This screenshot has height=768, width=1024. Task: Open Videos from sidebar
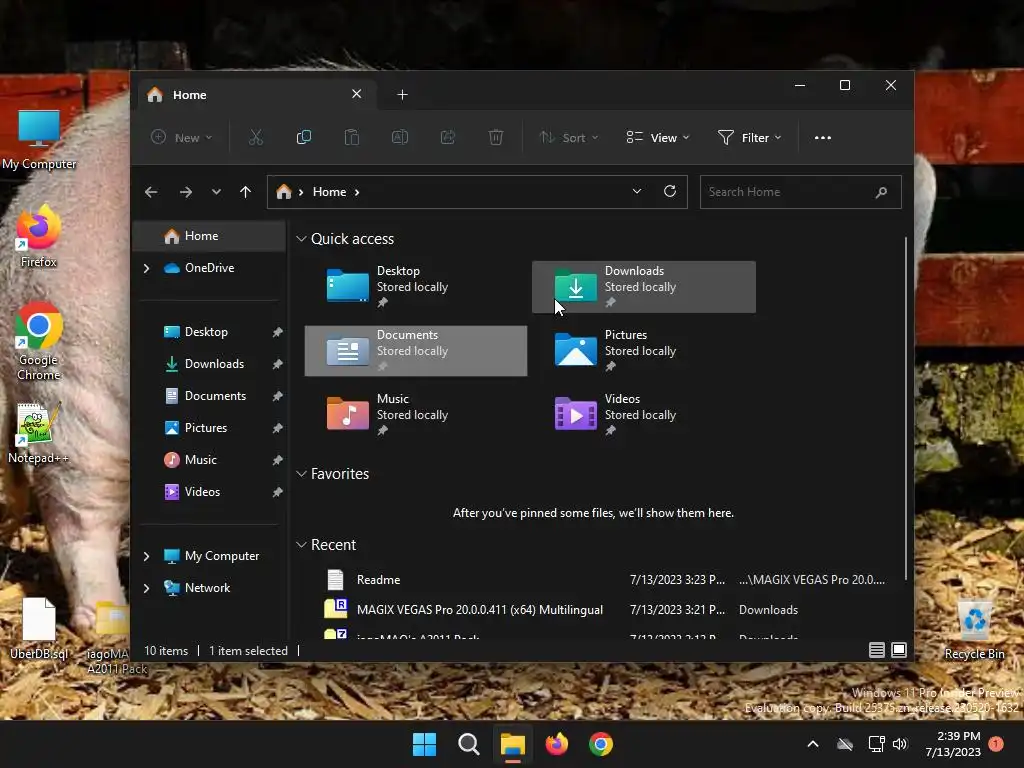point(202,492)
